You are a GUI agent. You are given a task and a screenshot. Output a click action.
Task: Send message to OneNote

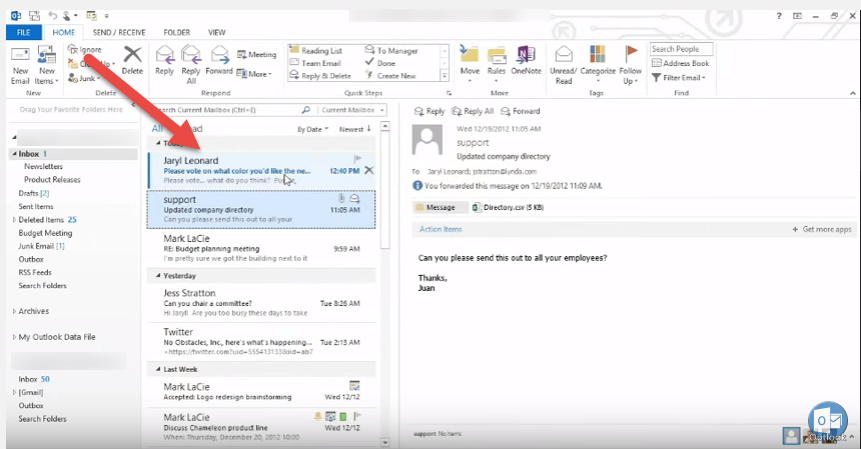[526, 60]
